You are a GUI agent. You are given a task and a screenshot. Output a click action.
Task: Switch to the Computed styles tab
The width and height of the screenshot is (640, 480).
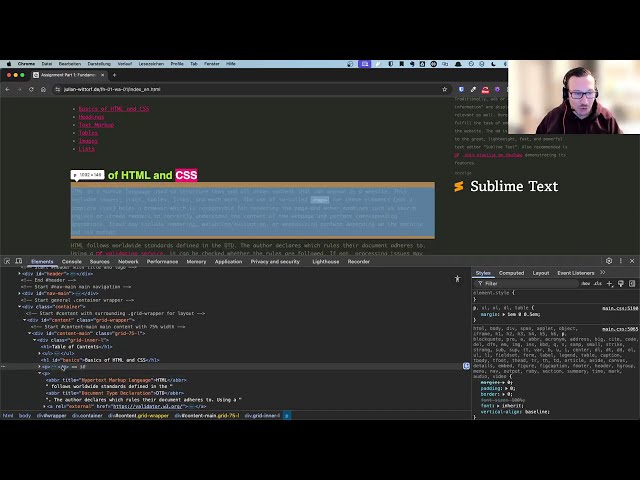511,273
